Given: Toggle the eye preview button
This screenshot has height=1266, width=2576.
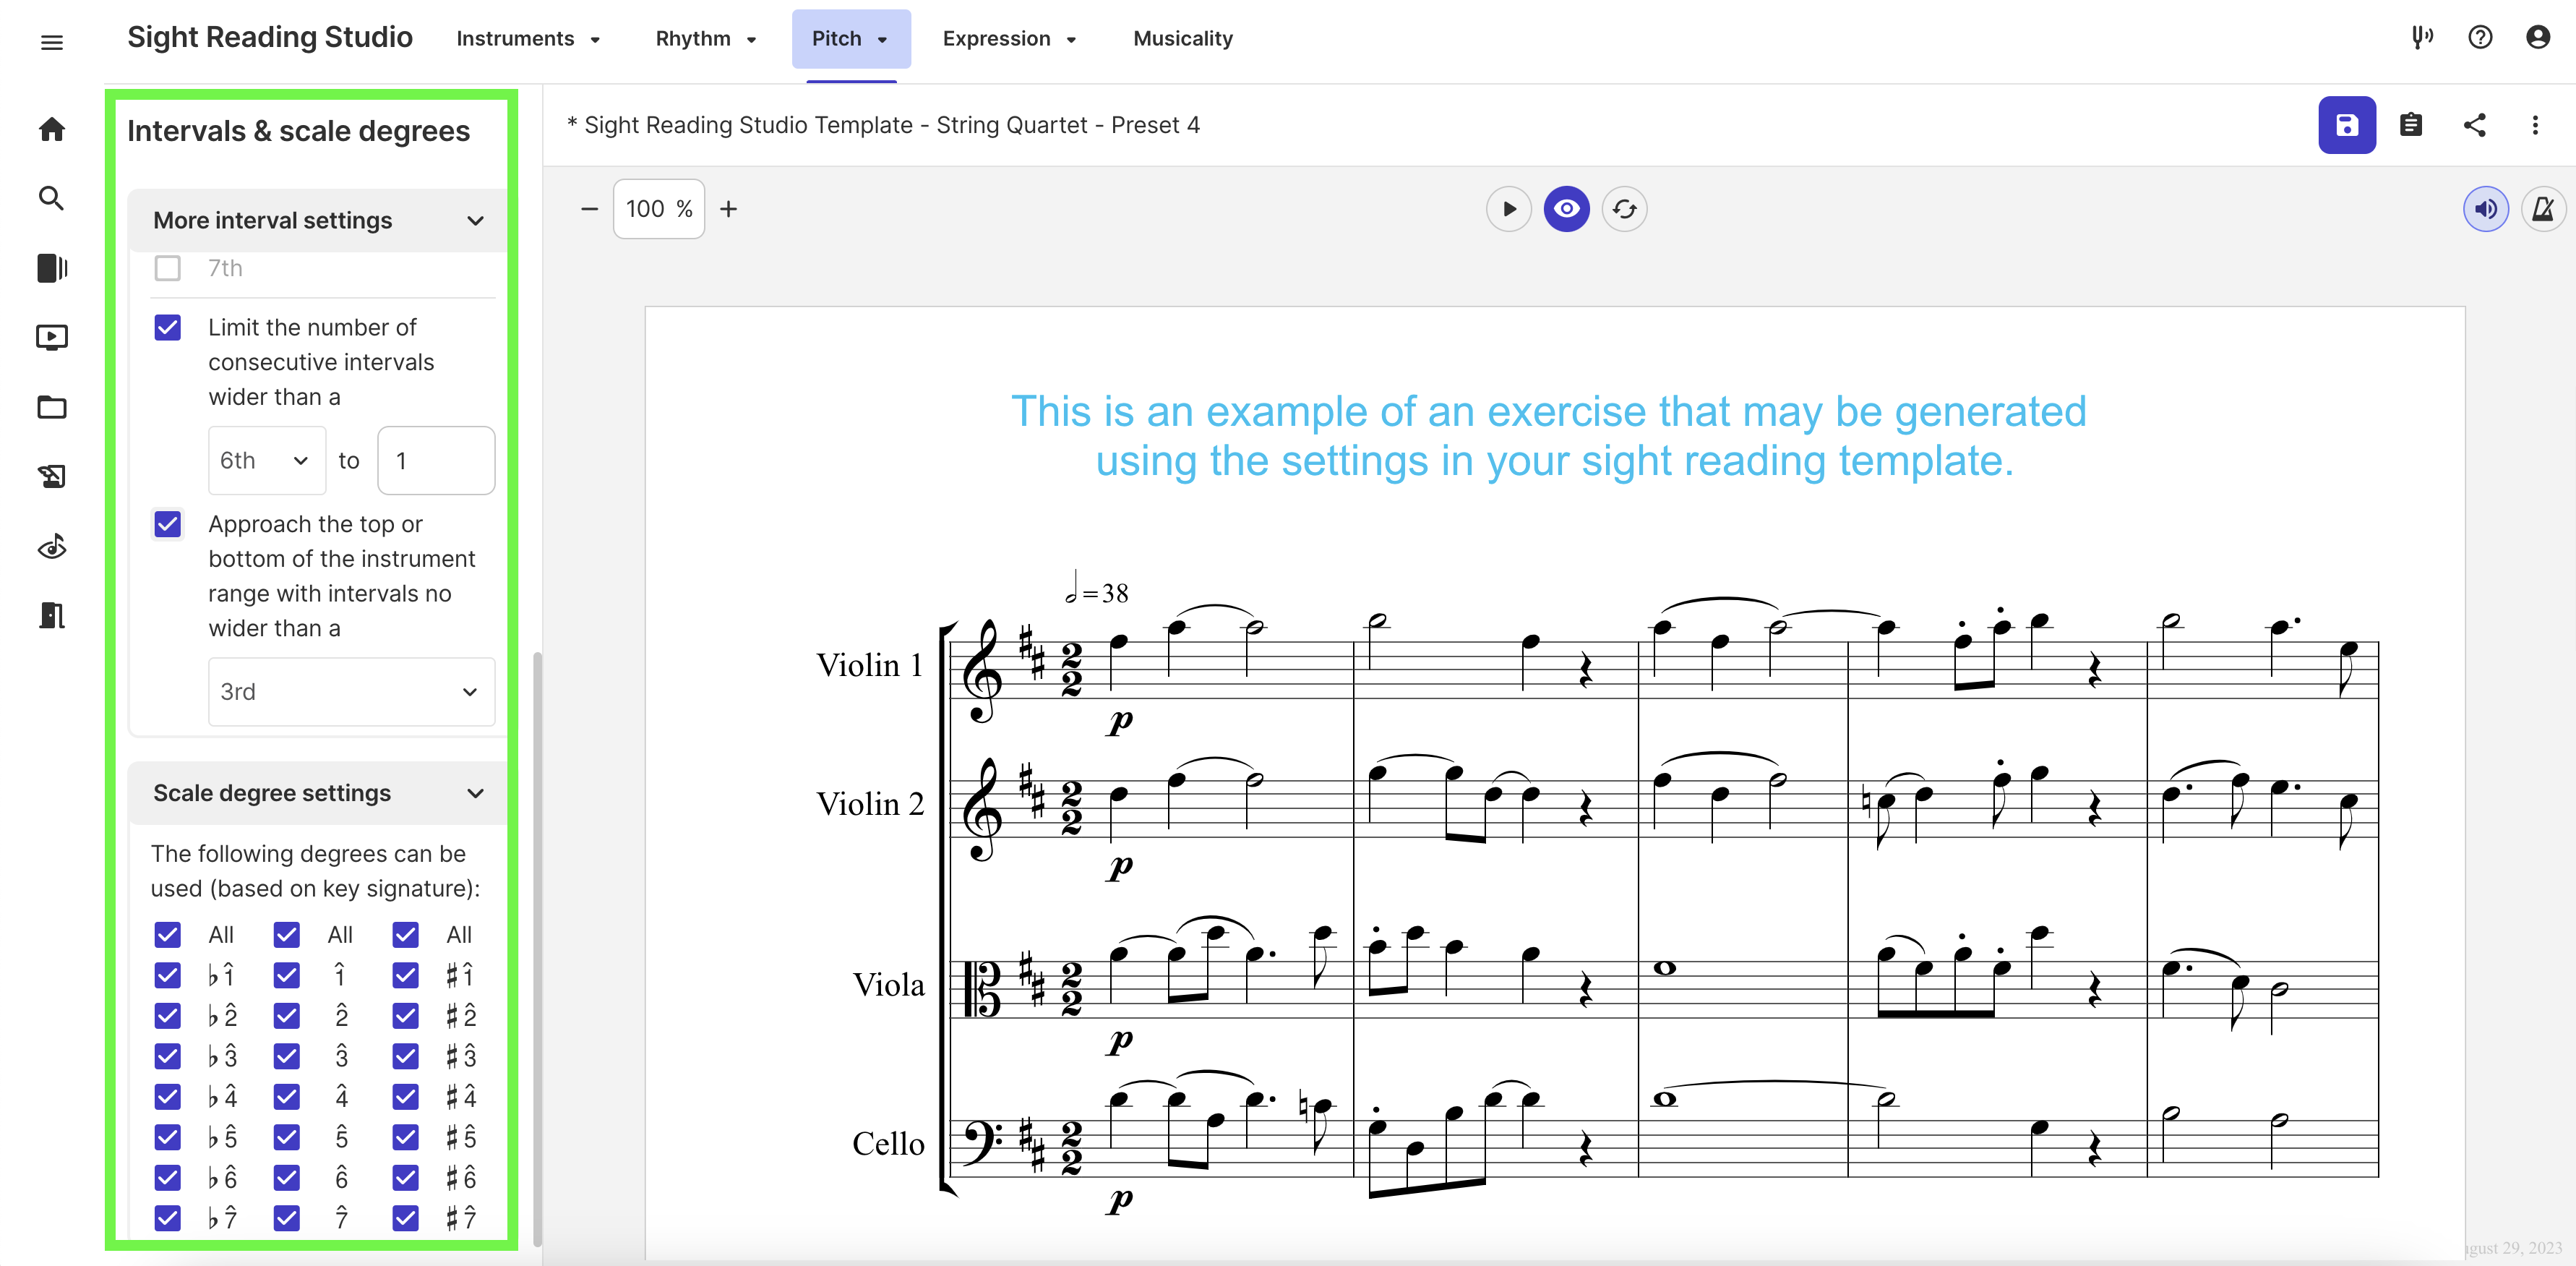Looking at the screenshot, I should [1567, 209].
